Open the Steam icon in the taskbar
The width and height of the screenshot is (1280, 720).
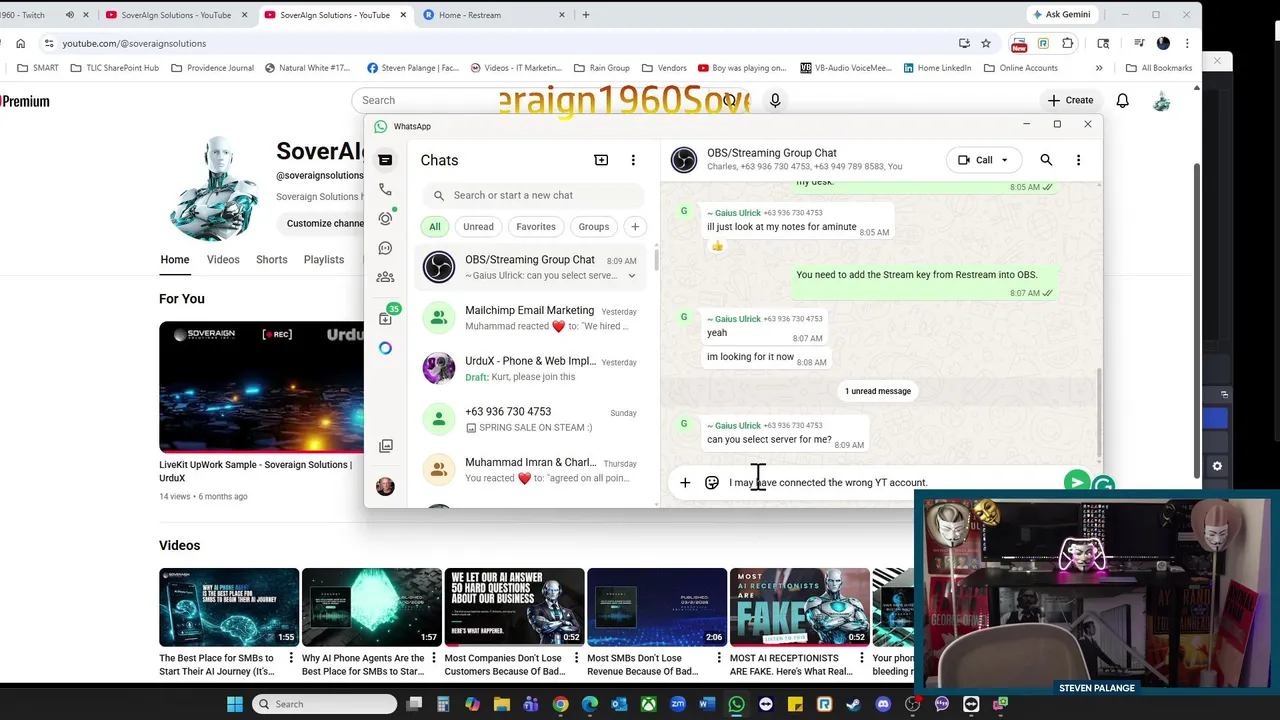coord(853,704)
